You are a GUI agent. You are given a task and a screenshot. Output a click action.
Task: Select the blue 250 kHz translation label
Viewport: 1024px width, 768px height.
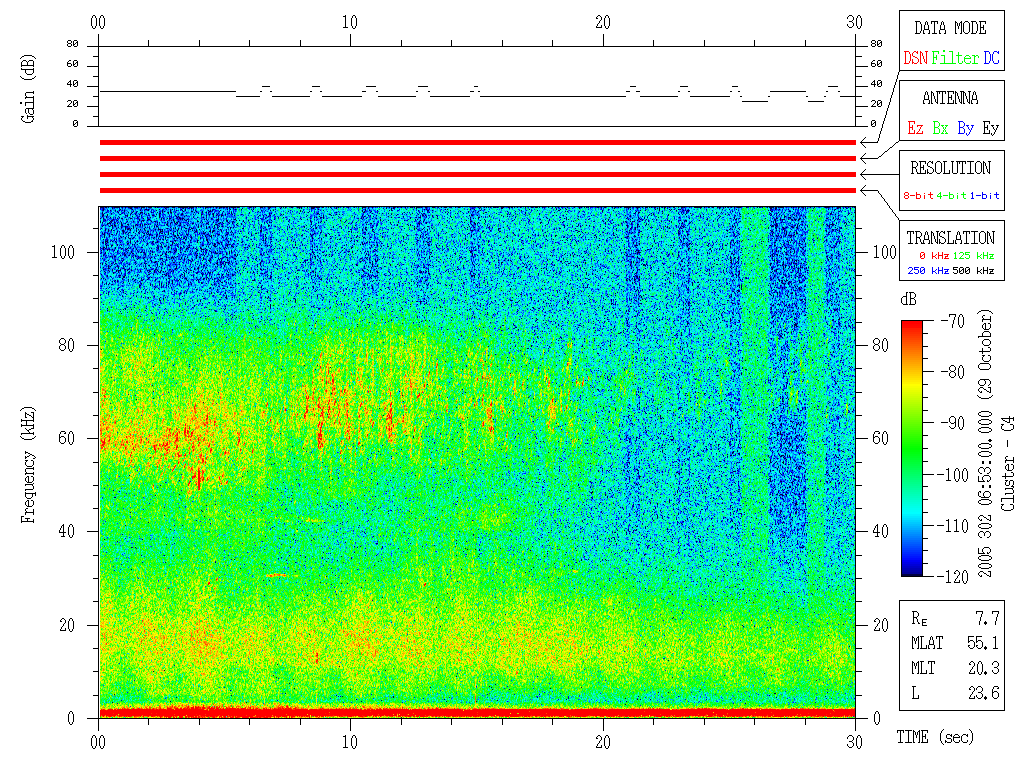click(928, 270)
